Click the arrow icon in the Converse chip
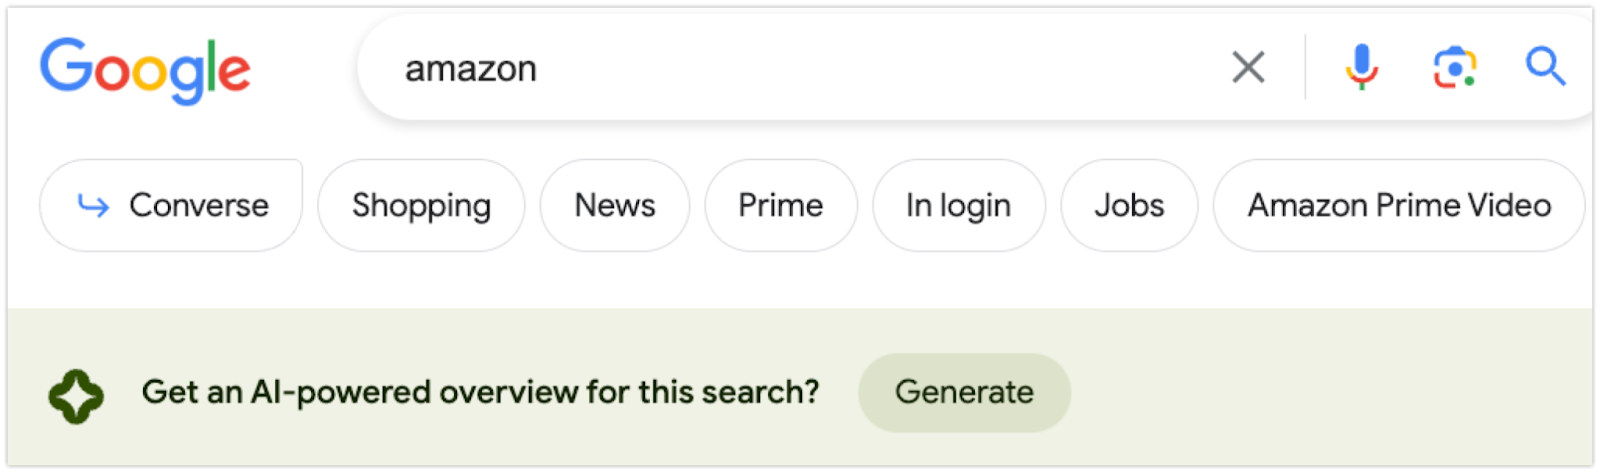Viewport: 1600px width, 473px height. [x=93, y=205]
